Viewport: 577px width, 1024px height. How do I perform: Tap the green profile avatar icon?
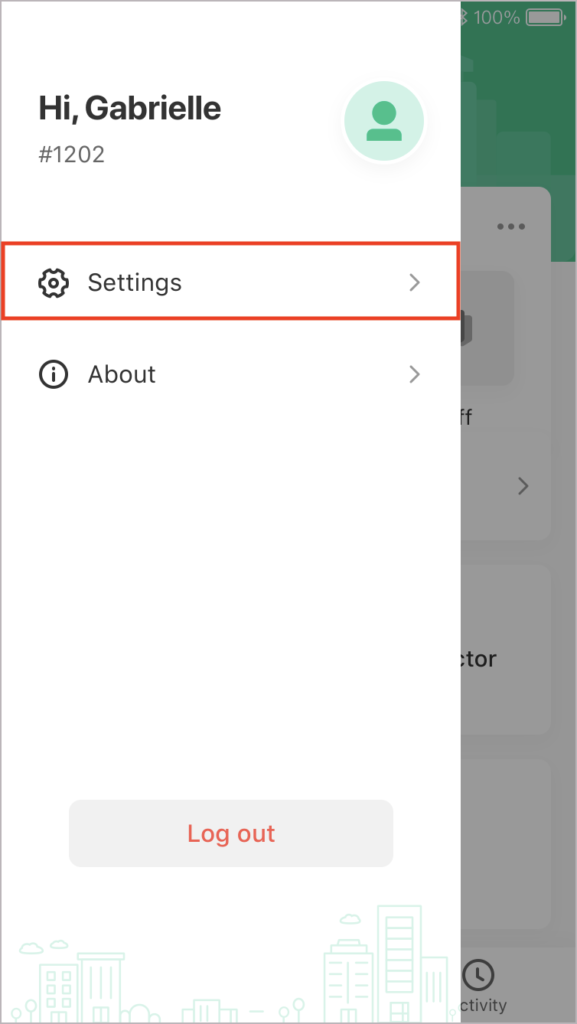(x=384, y=121)
